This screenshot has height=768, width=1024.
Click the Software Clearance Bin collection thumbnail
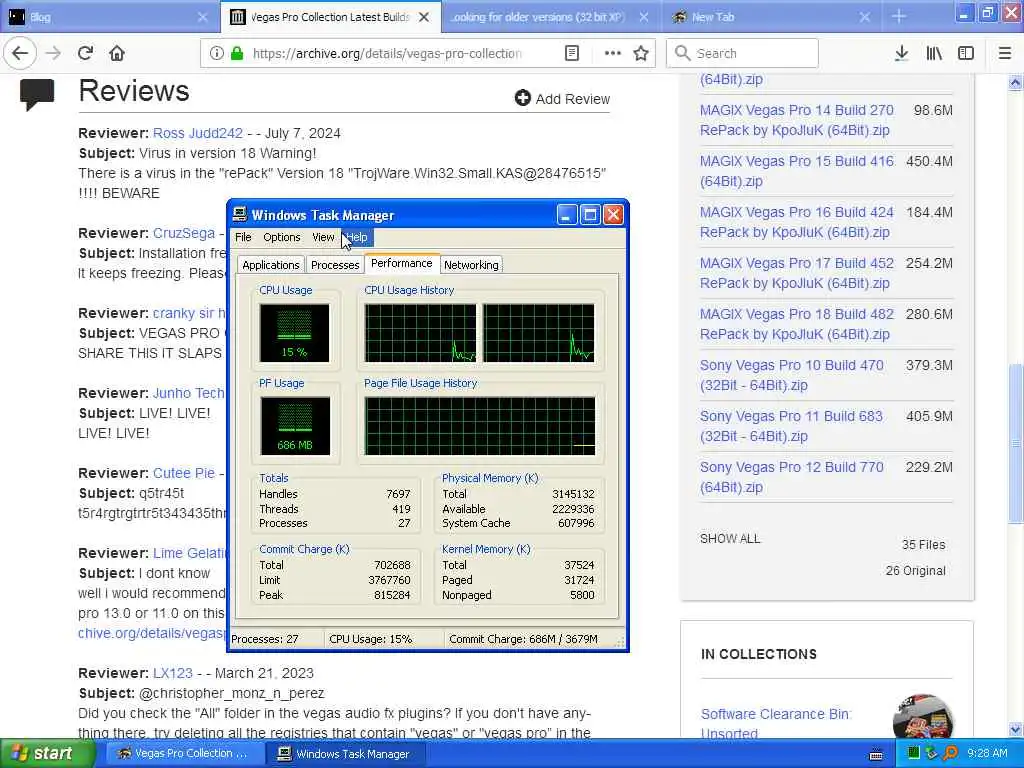[x=922, y=718]
